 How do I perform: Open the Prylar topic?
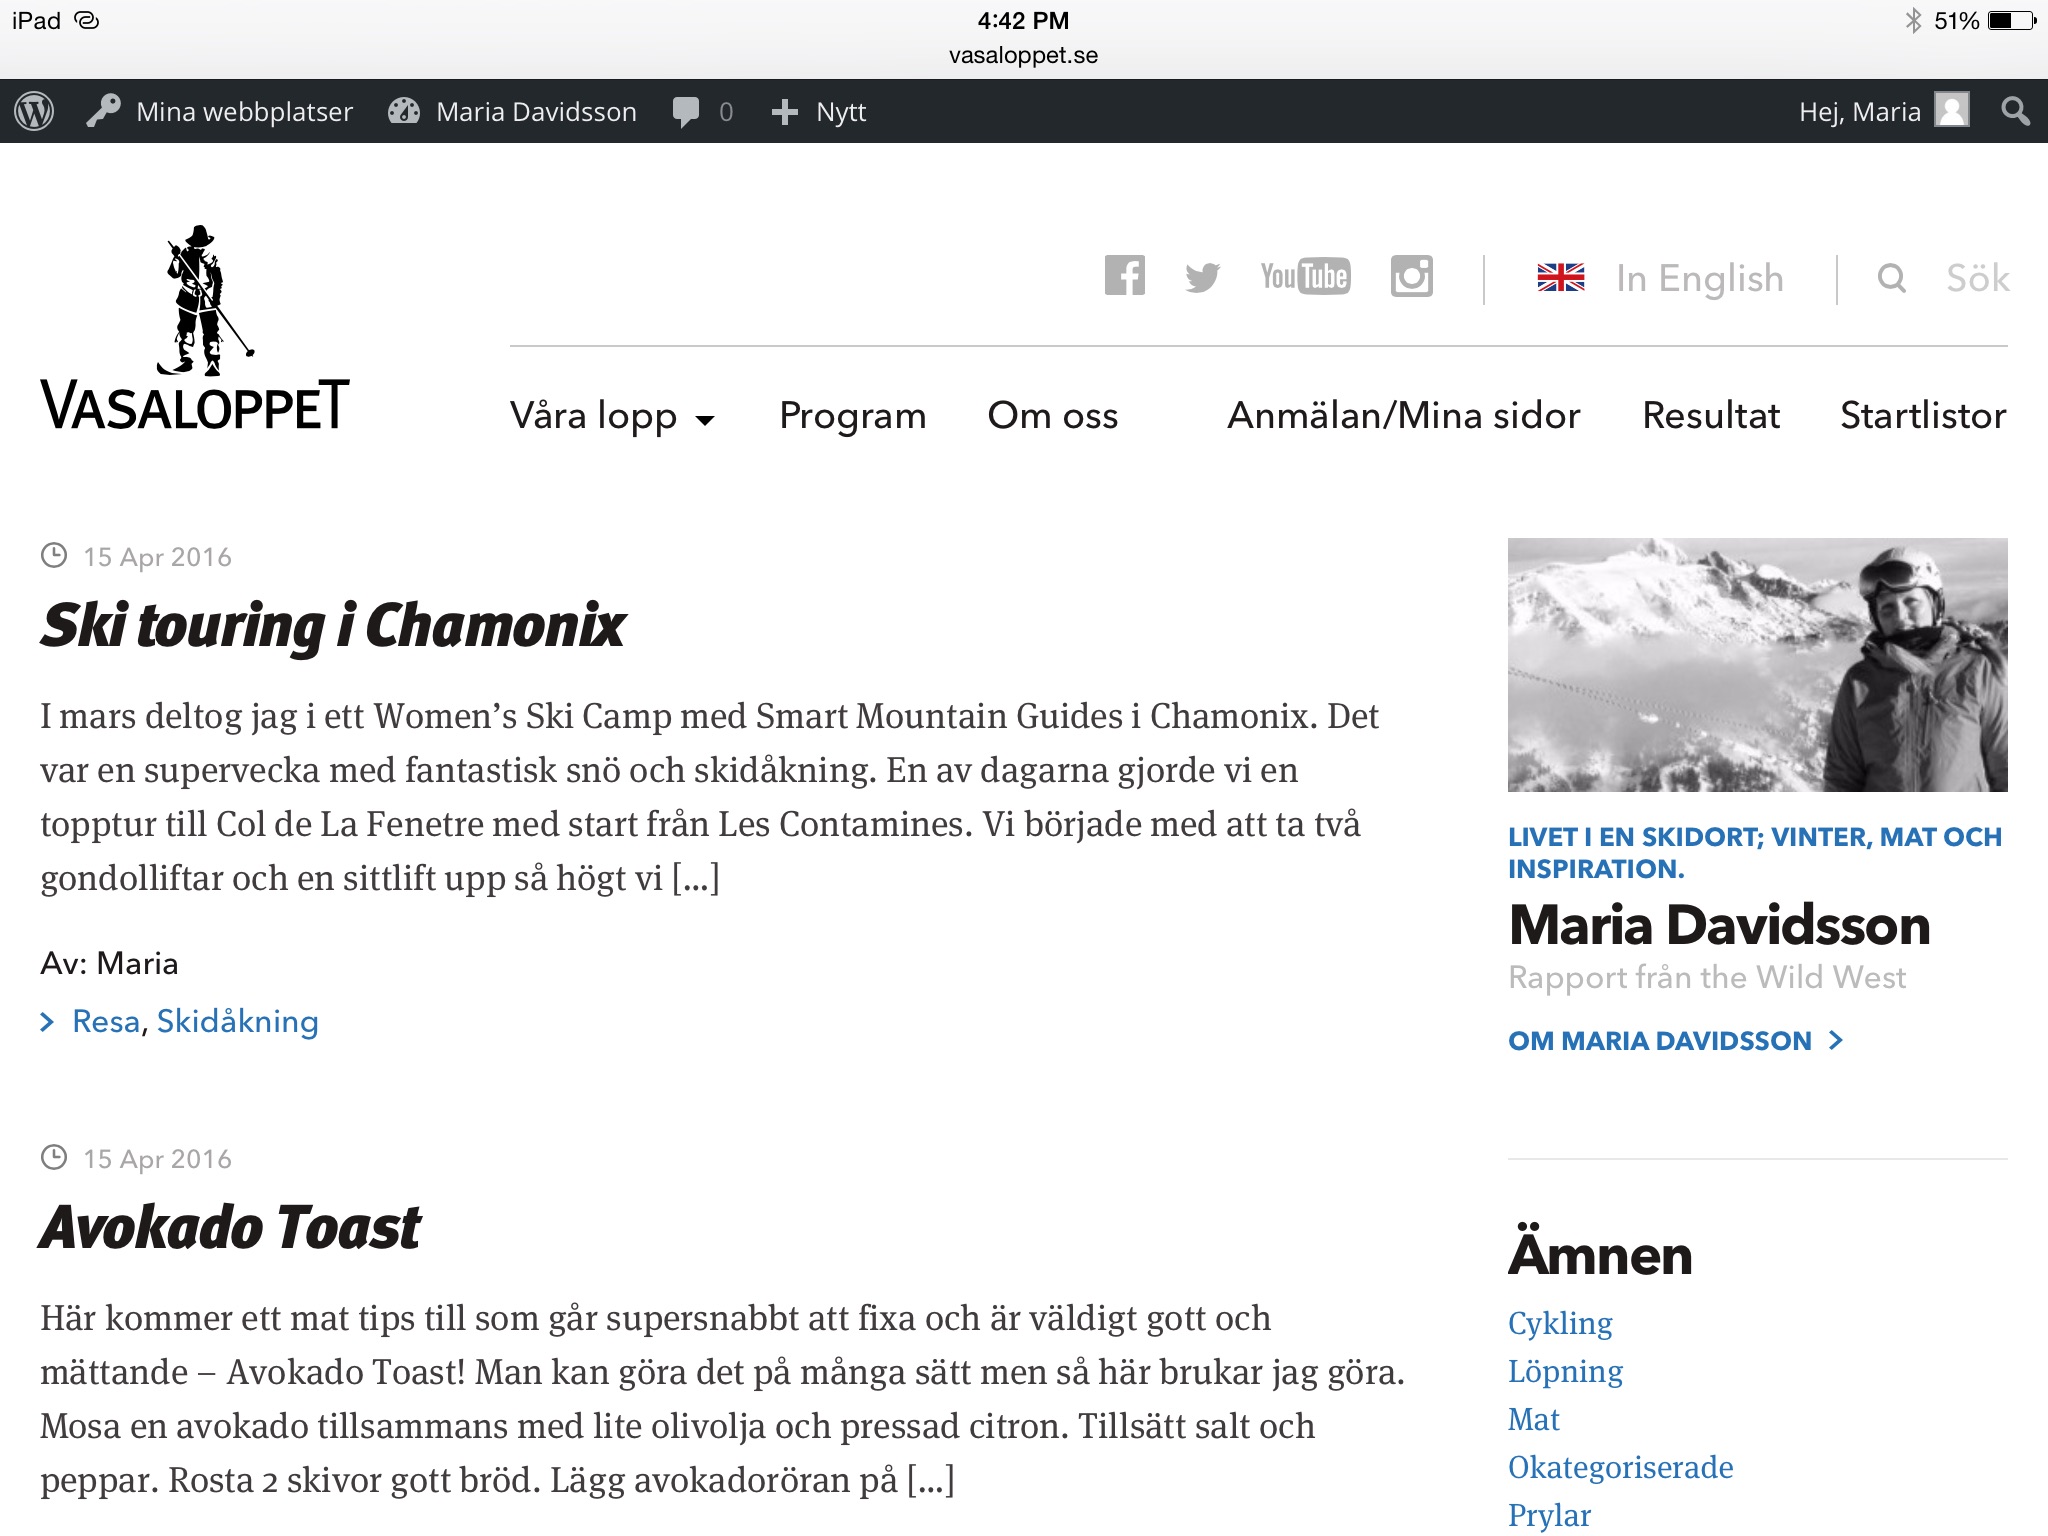(x=1549, y=1515)
